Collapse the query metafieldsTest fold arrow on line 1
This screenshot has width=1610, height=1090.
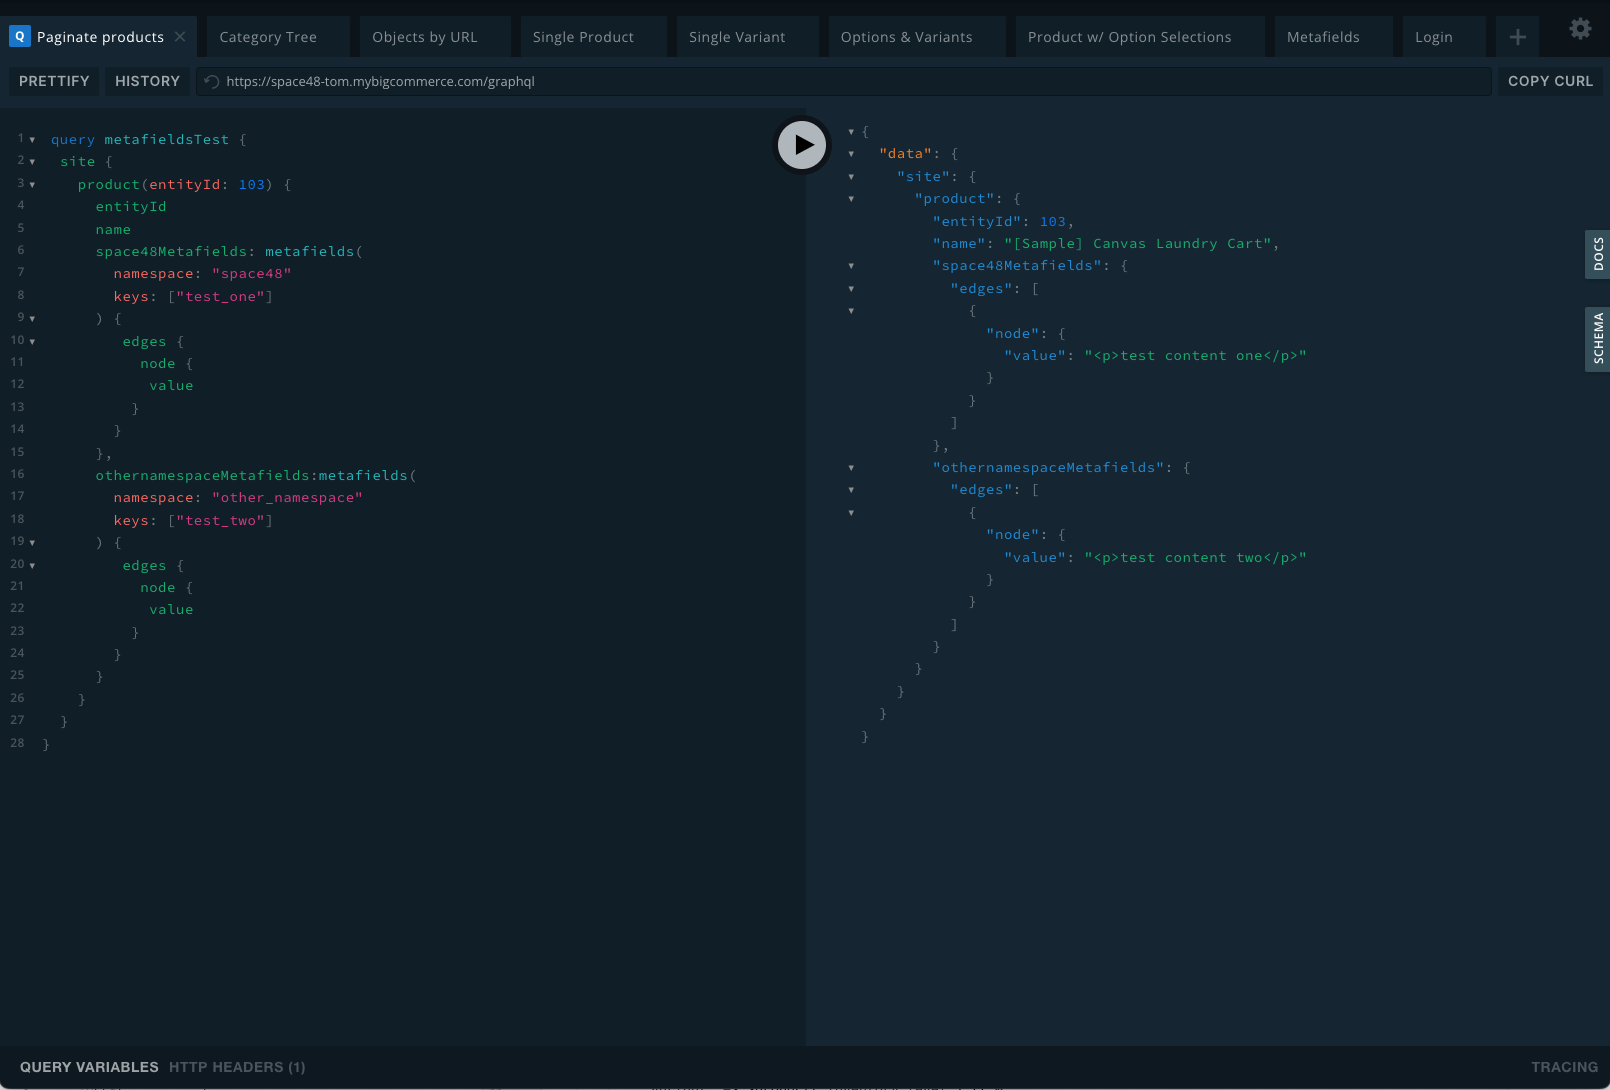pos(32,140)
